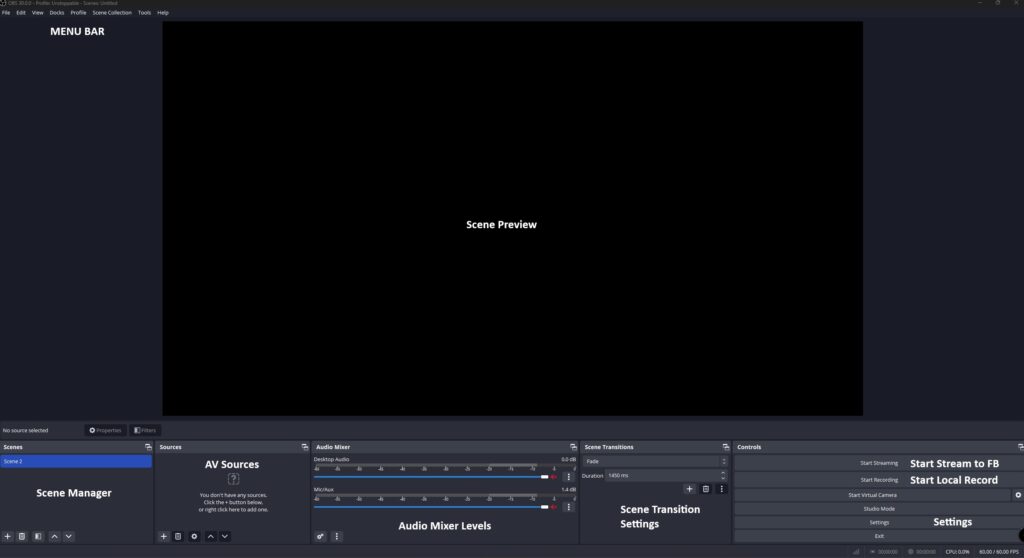Open the Scene Collection menu
Image resolution: width=1024 pixels, height=558 pixels.
pos(112,12)
